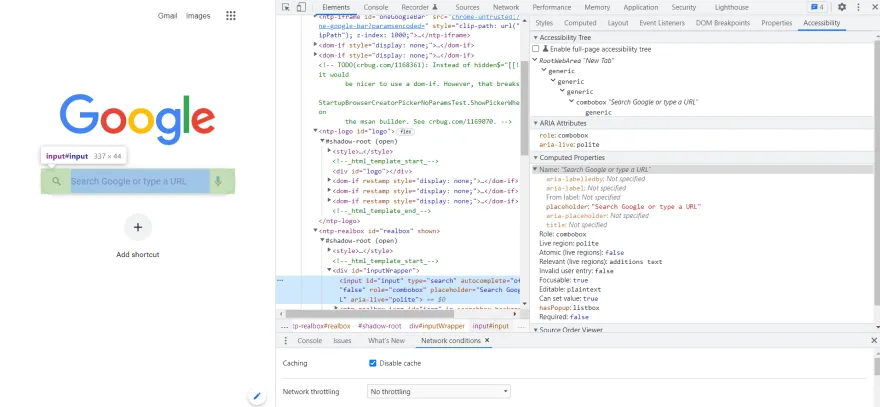Open the Memory panel tab

tap(597, 7)
